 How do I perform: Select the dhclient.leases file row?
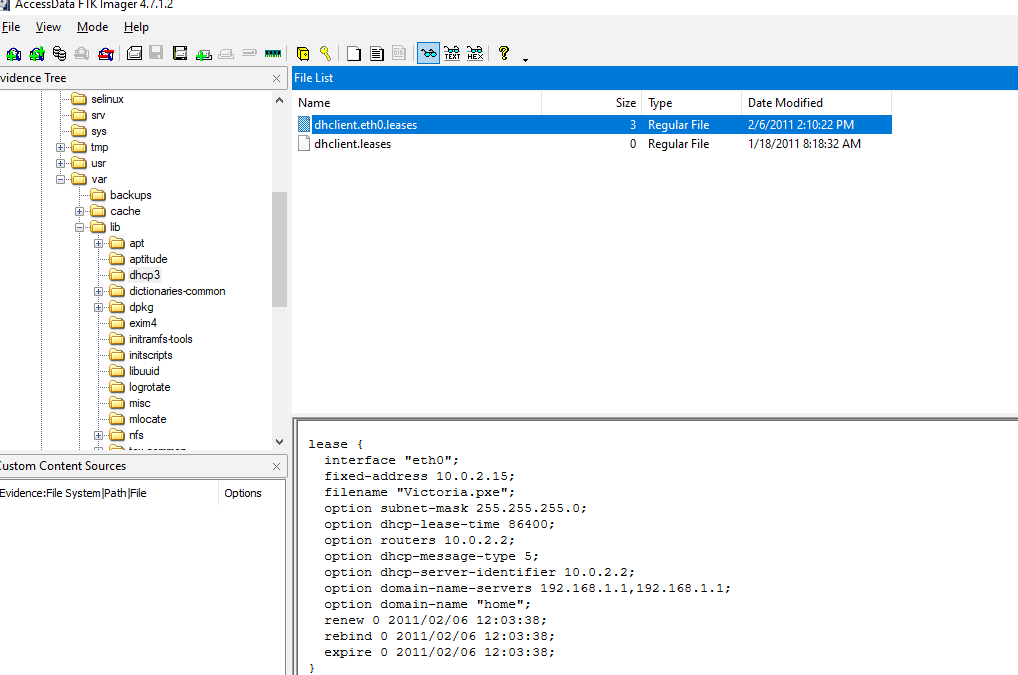coord(352,144)
